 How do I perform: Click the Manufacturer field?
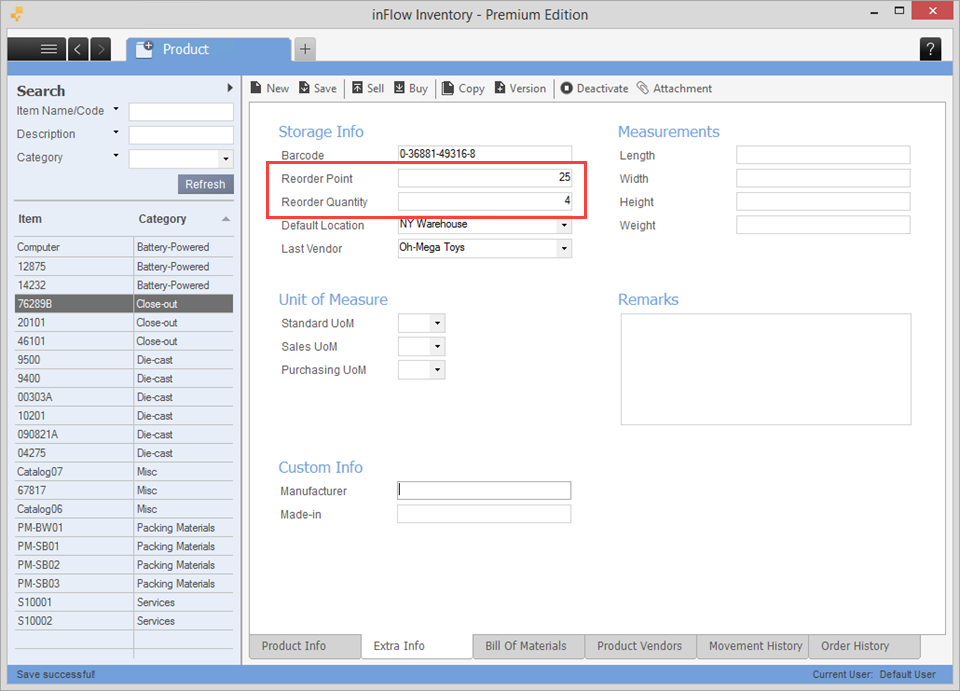click(x=484, y=490)
